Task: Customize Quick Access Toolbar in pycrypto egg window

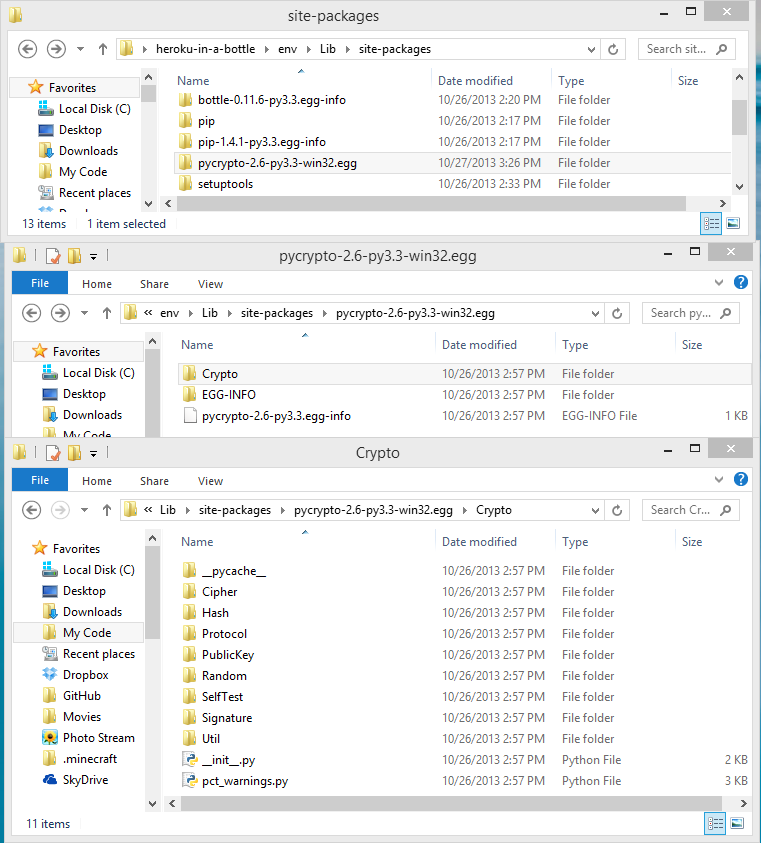Action: coord(93,256)
